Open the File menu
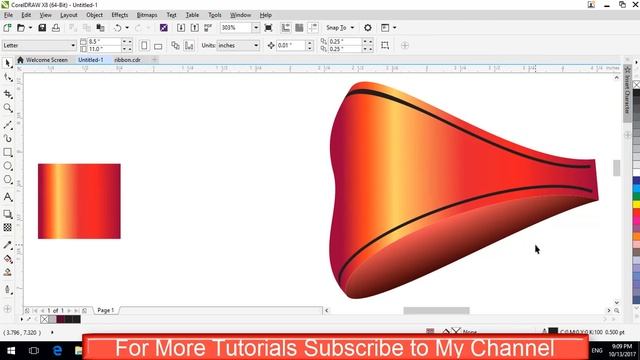This screenshot has width=640, height=360. (8, 15)
